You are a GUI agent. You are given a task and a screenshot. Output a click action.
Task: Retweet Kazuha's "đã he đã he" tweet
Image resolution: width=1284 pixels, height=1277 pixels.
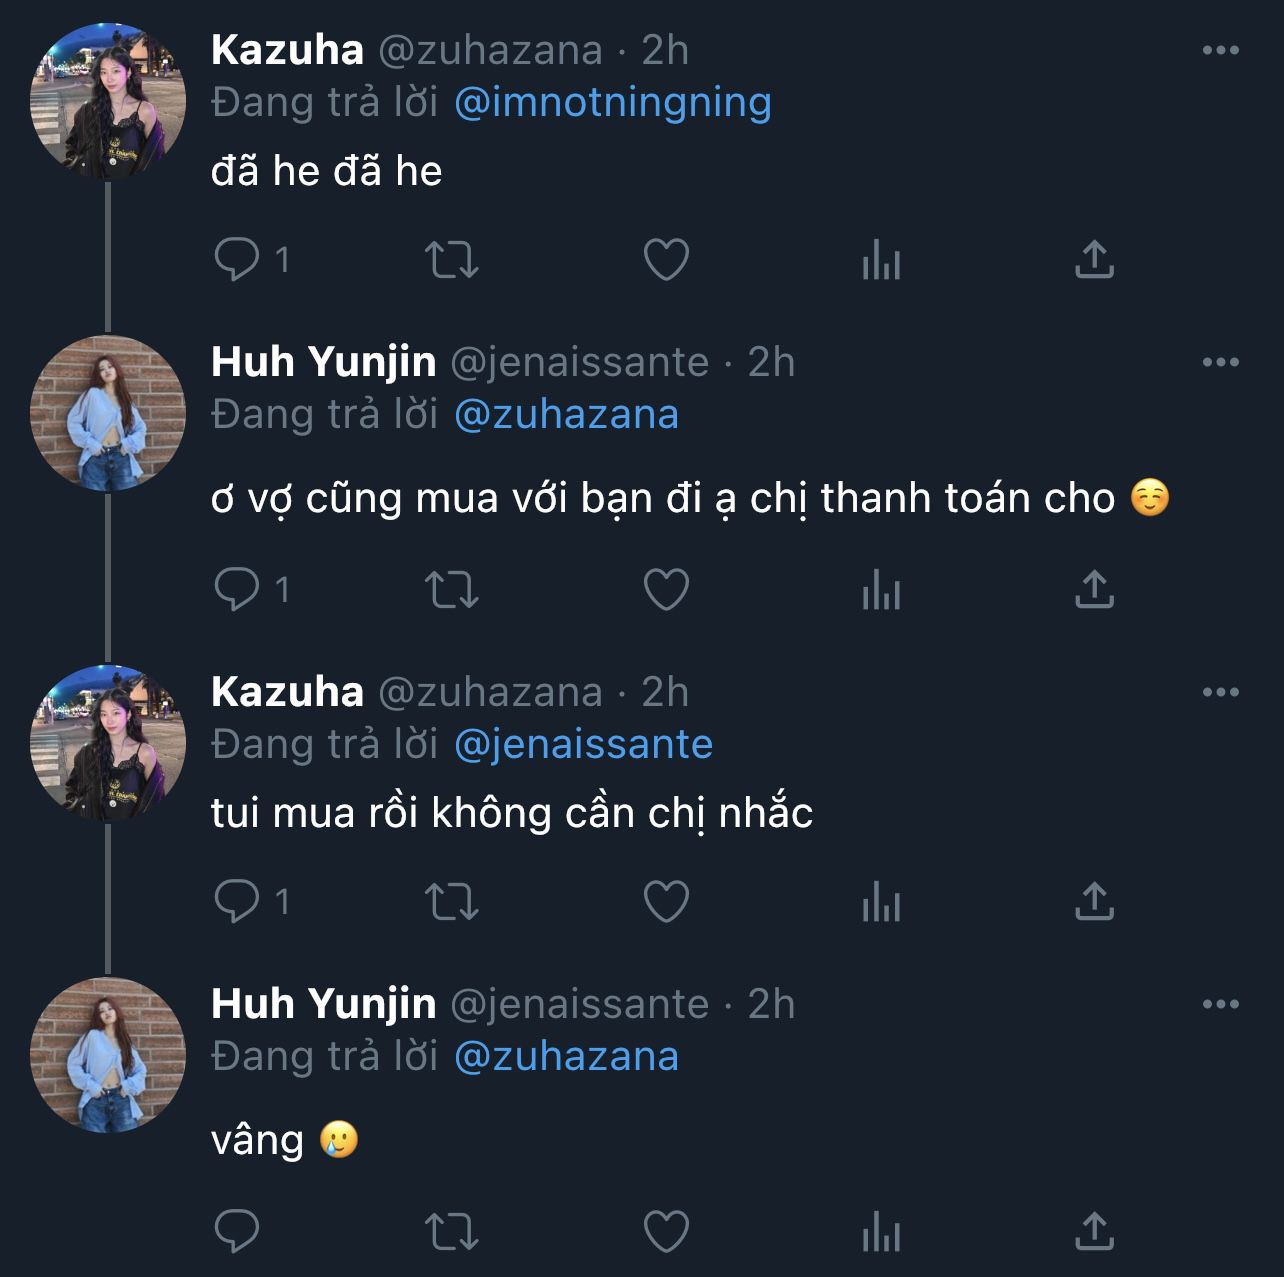[452, 260]
